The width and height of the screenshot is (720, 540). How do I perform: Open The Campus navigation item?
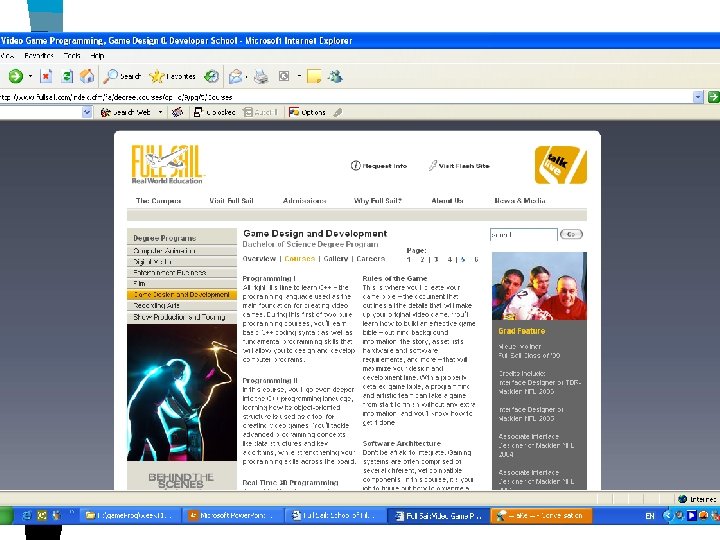click(x=158, y=201)
